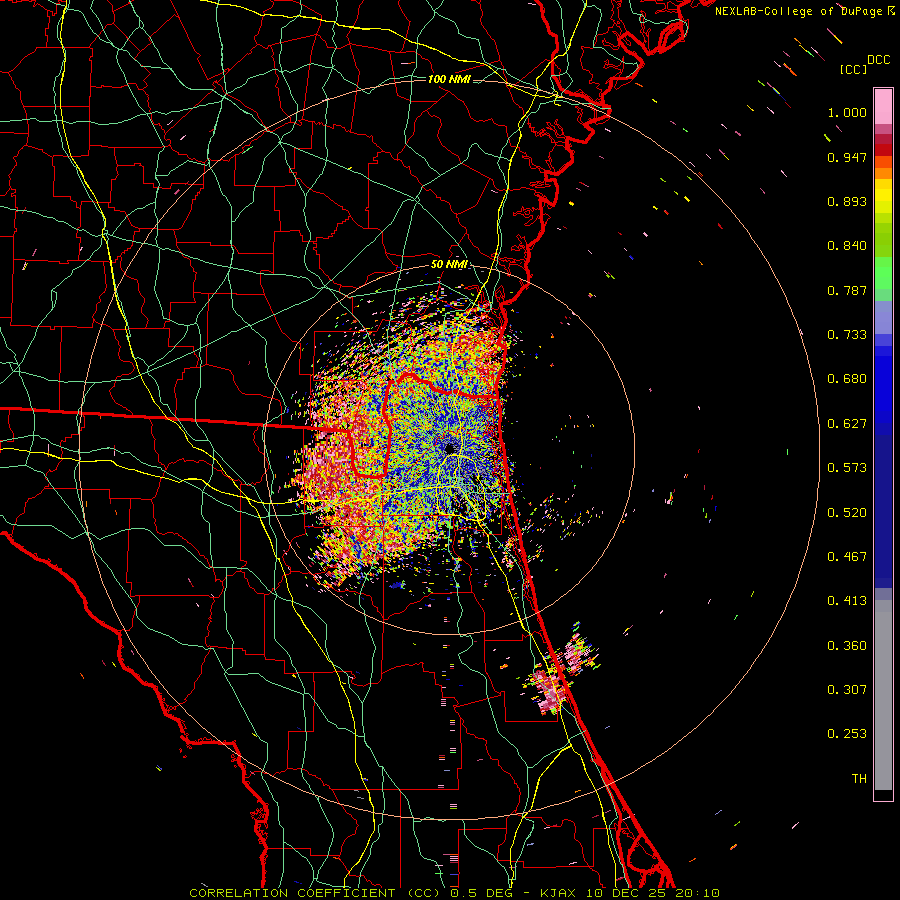The image size is (900, 900).
Task: Click the 100 NMI range ring label
Action: click(x=449, y=79)
